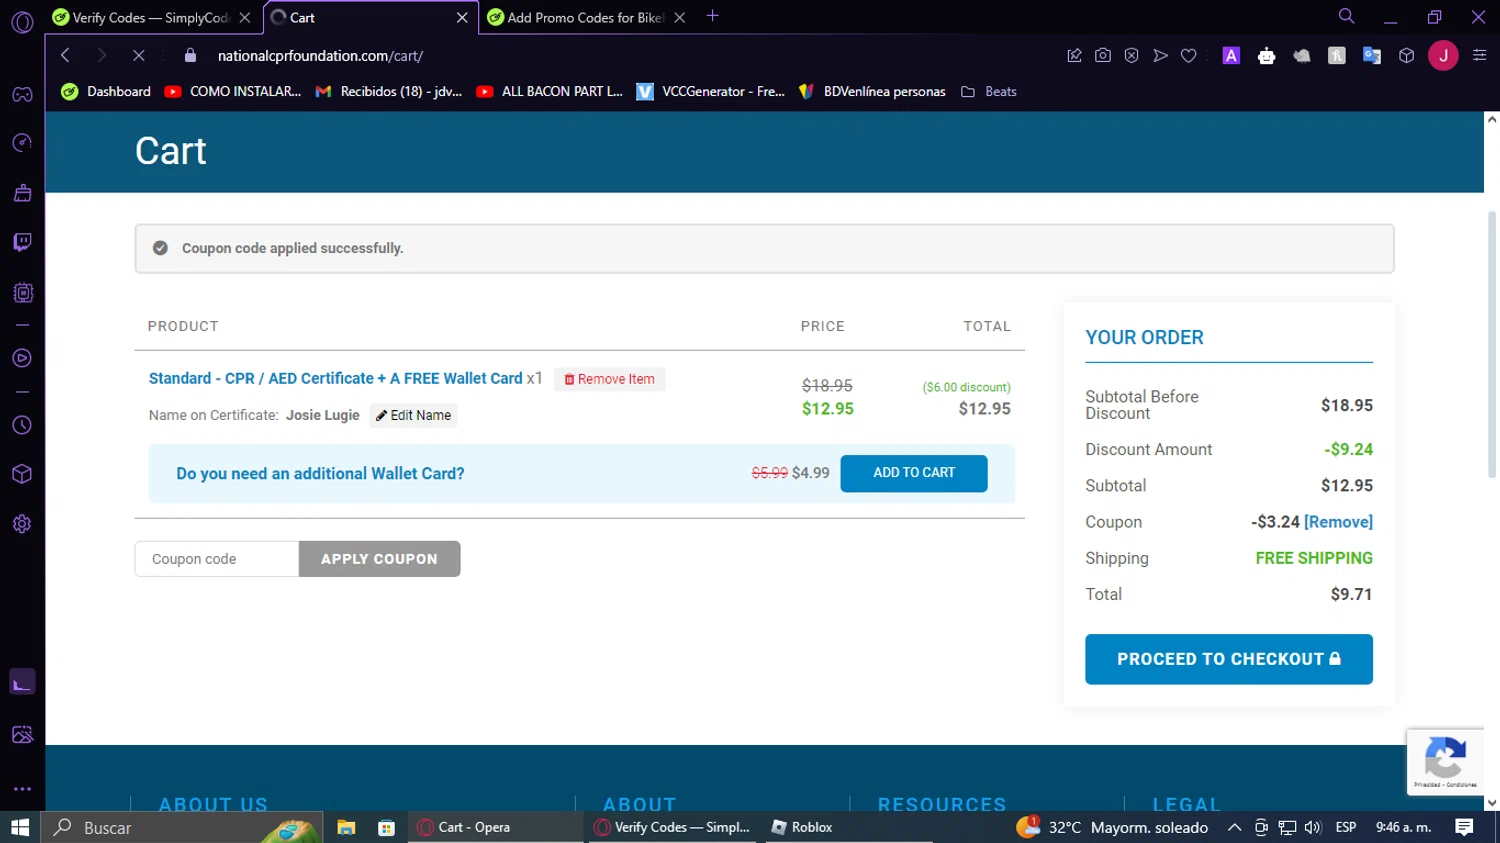Open the extensions cube in toolbar
Viewport: 1500px width, 843px height.
tap(1407, 56)
